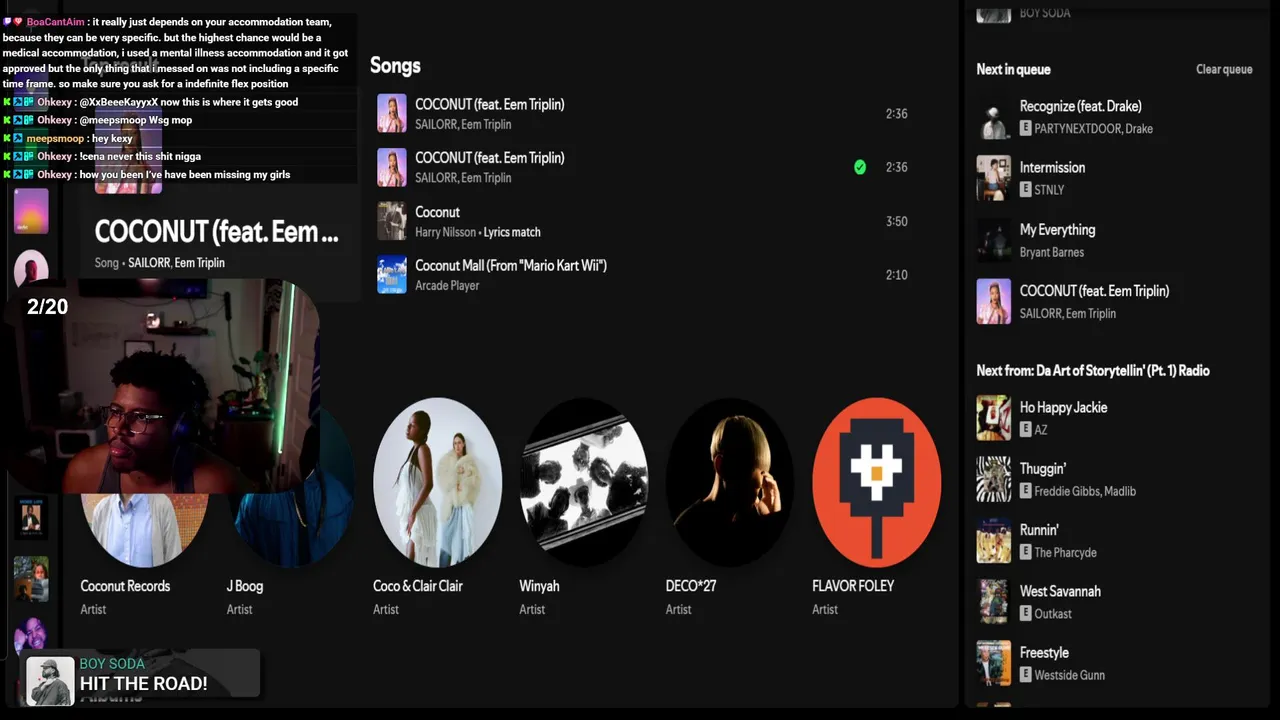
Task: Open Outkast artist link
Action: tap(1053, 614)
